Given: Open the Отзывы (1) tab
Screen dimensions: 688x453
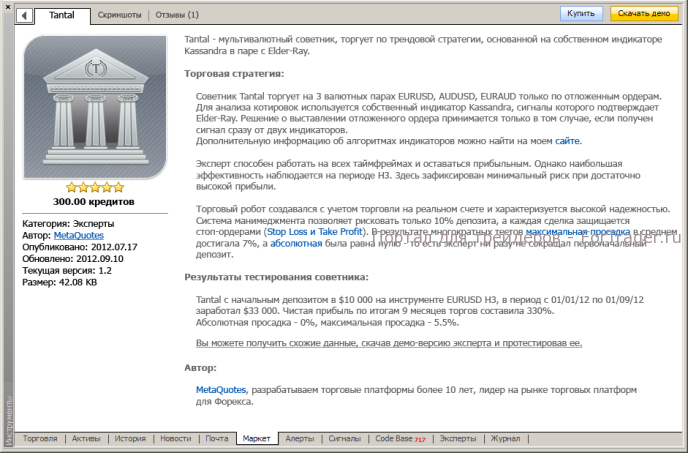Looking at the screenshot, I should point(177,15).
